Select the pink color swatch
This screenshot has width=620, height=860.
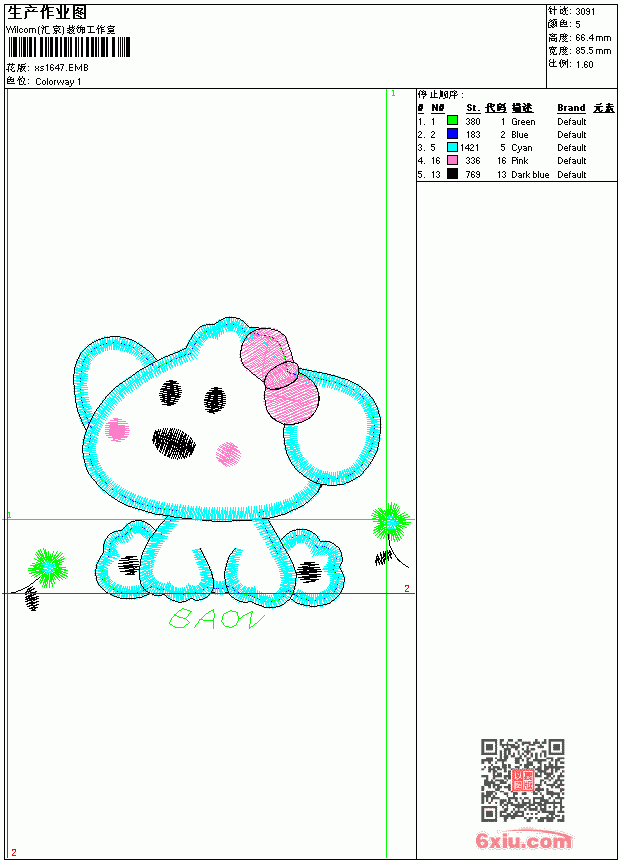click(452, 160)
